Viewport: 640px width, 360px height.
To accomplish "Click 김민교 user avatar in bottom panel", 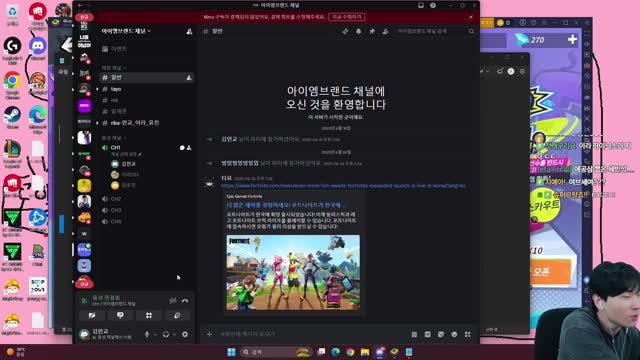I will 84,334.
